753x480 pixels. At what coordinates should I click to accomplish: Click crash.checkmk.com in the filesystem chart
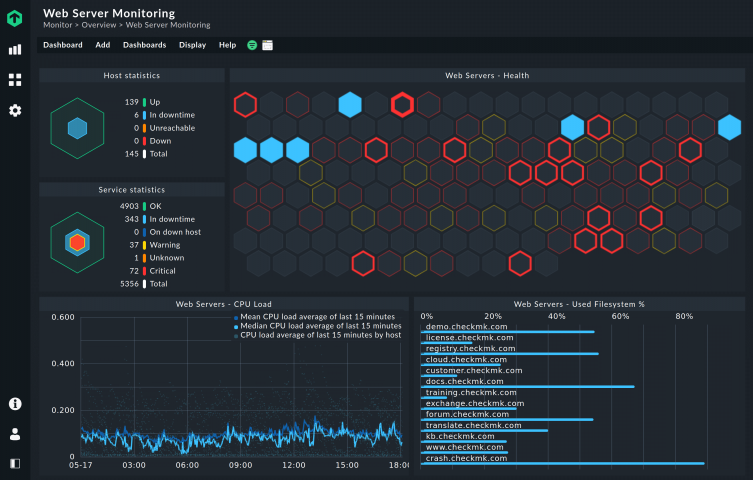(466, 458)
